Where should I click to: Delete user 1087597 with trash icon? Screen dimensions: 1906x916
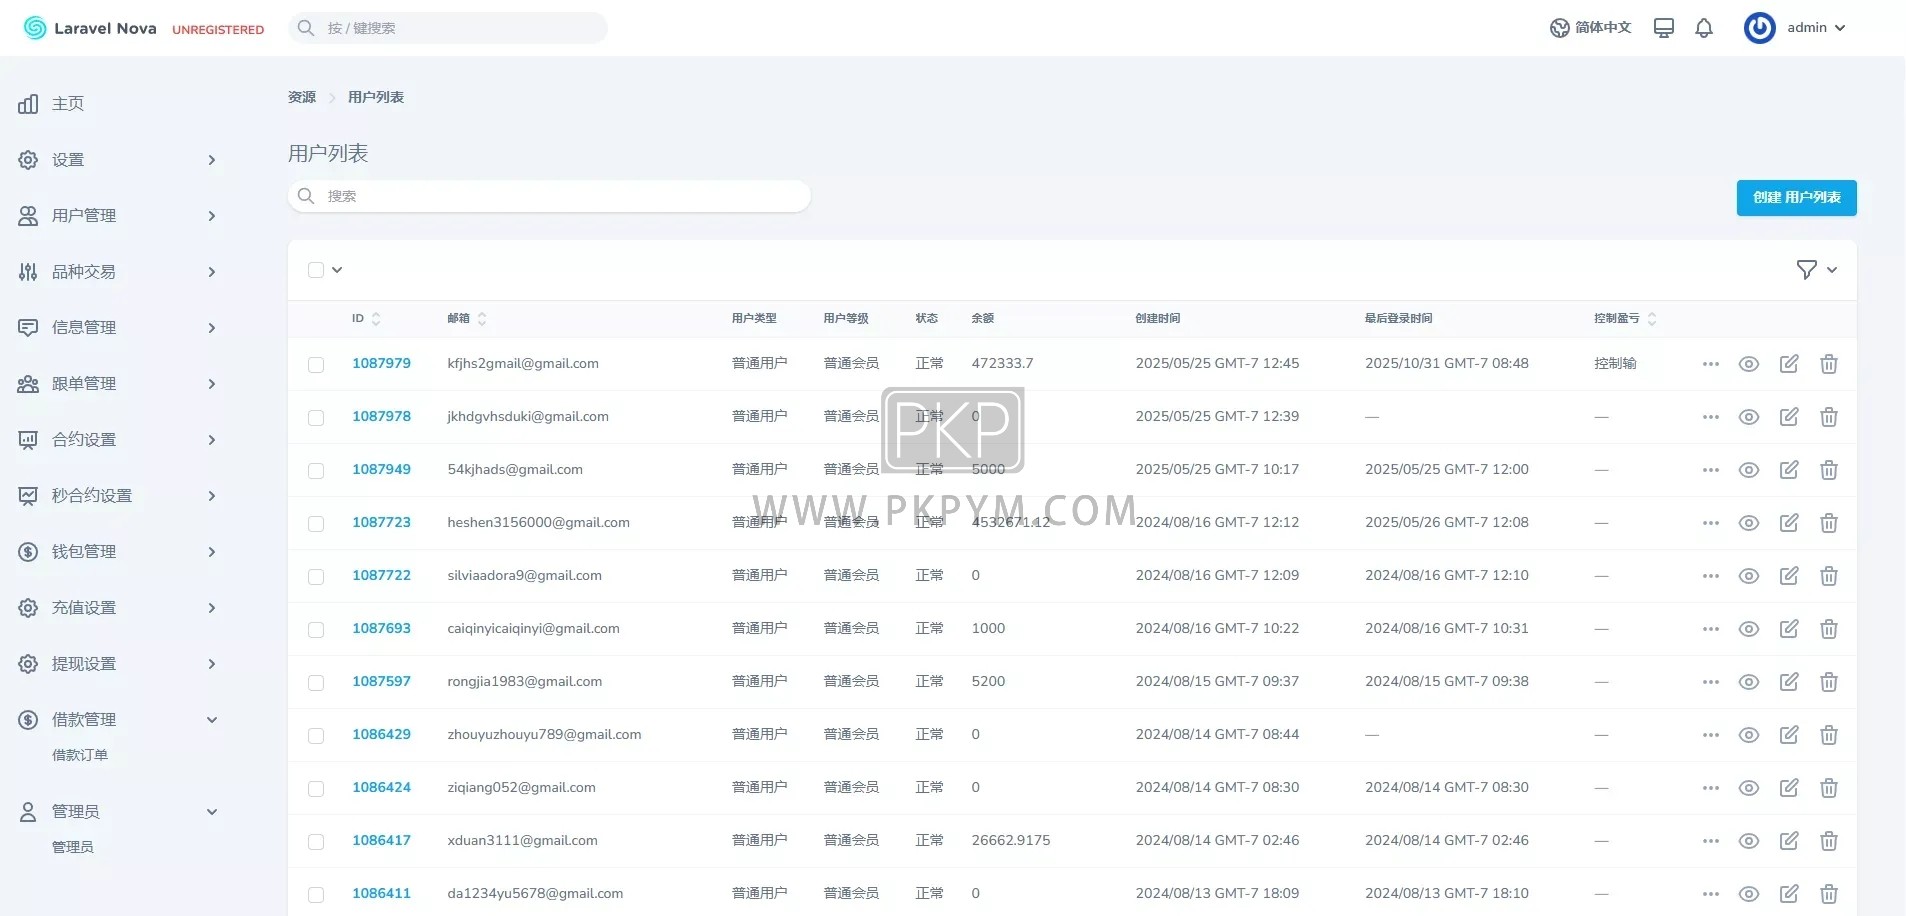[x=1829, y=682]
